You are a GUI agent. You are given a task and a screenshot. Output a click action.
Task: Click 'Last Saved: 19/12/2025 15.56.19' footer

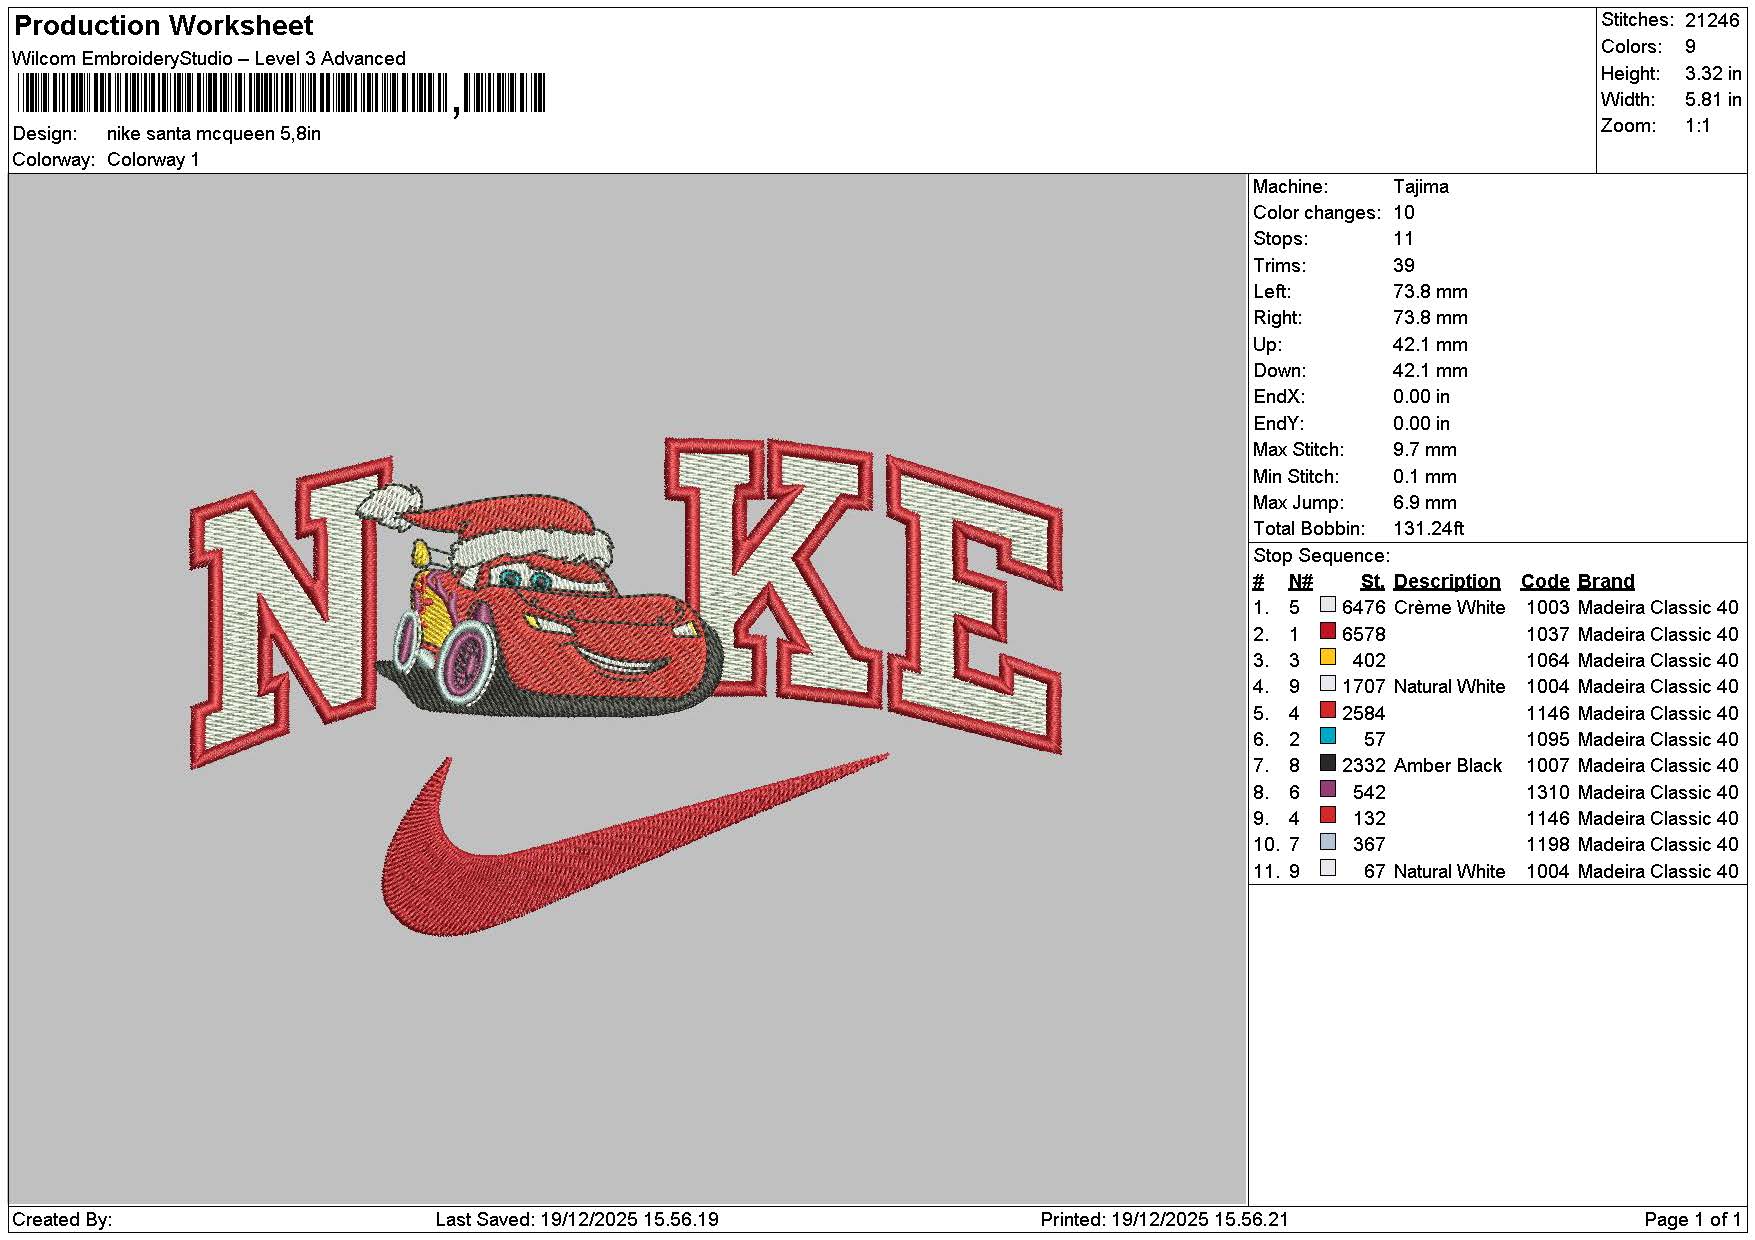(577, 1220)
